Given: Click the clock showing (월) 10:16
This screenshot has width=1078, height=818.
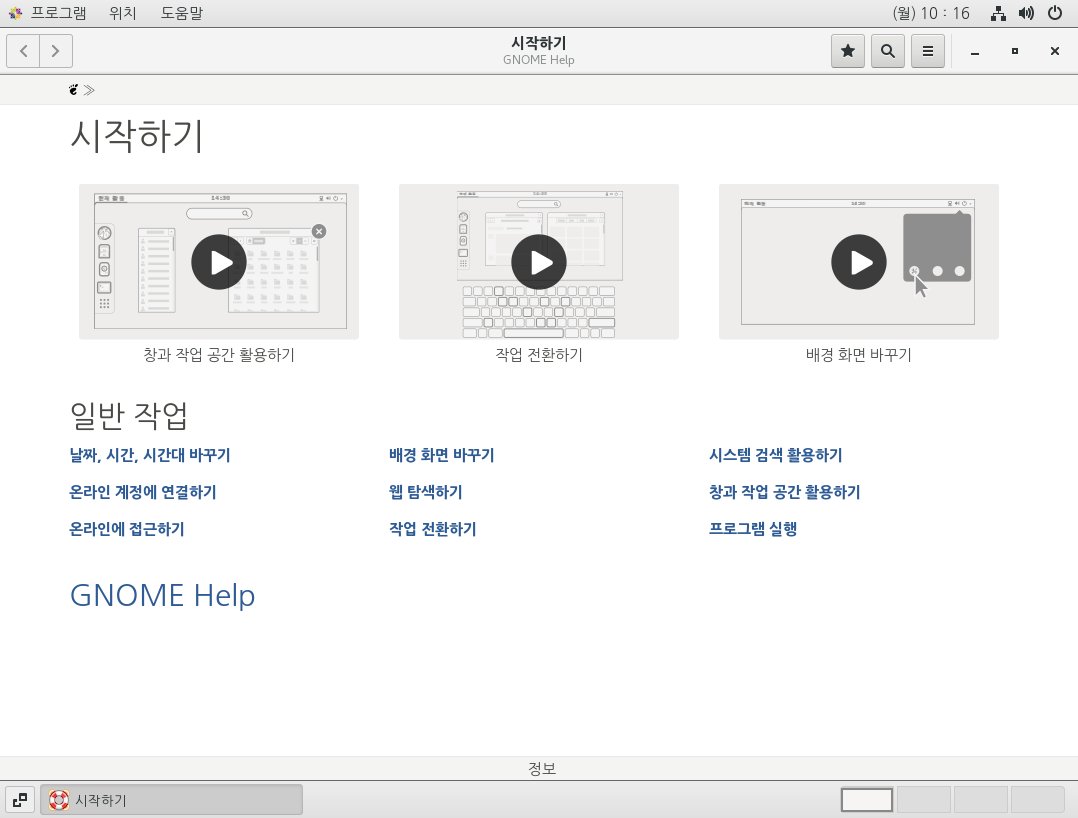Looking at the screenshot, I should pos(930,13).
